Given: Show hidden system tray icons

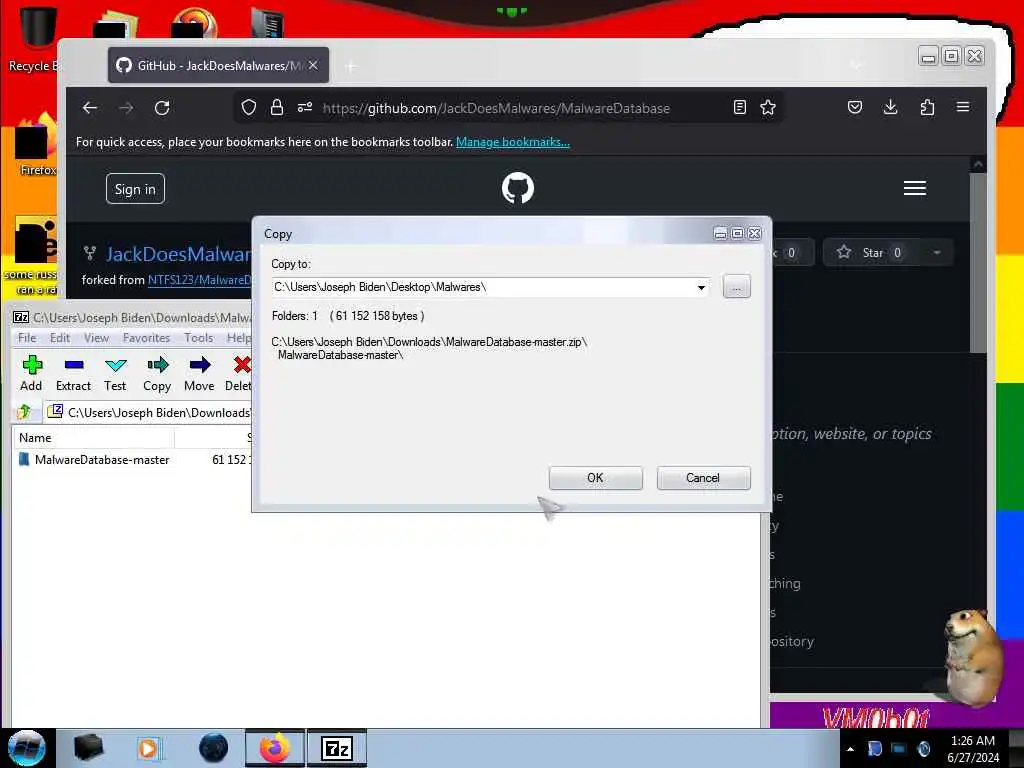Looking at the screenshot, I should pos(850,749).
